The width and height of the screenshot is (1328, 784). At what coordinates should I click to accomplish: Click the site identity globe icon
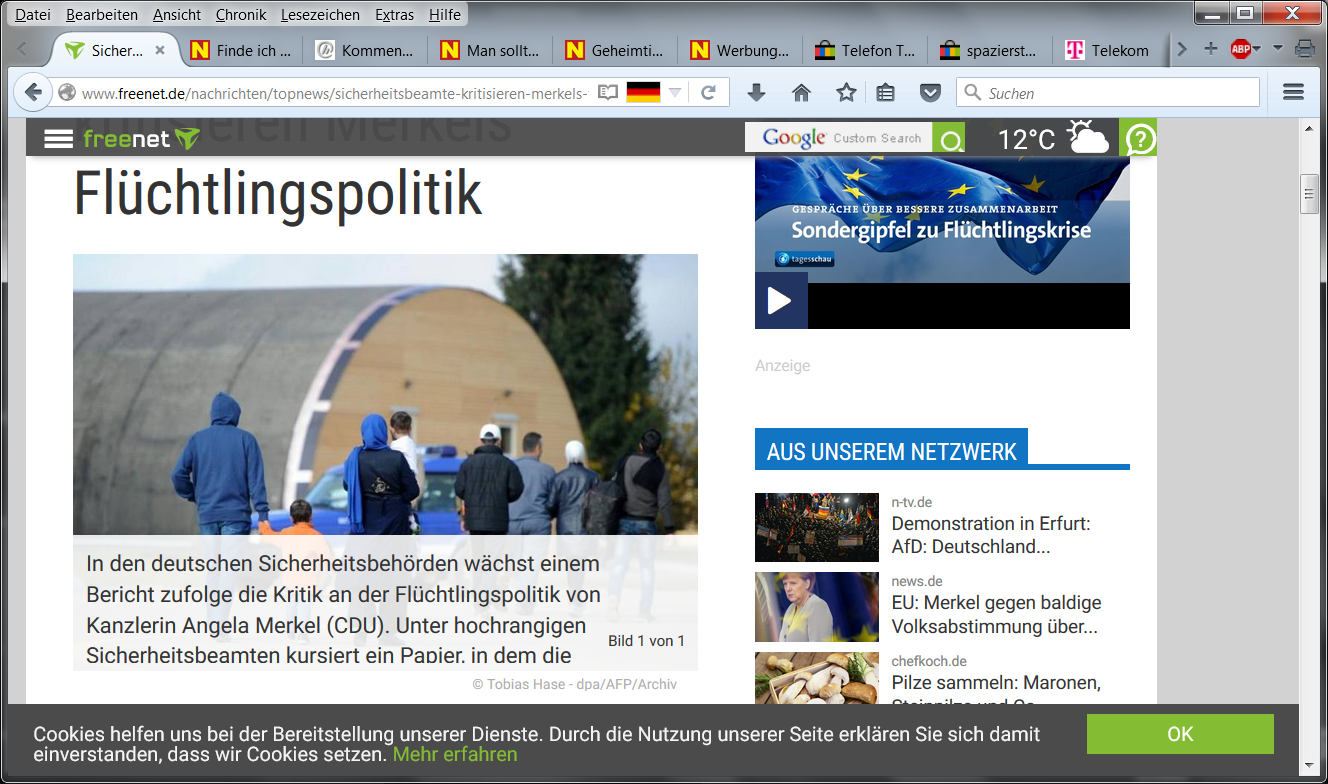point(67,93)
